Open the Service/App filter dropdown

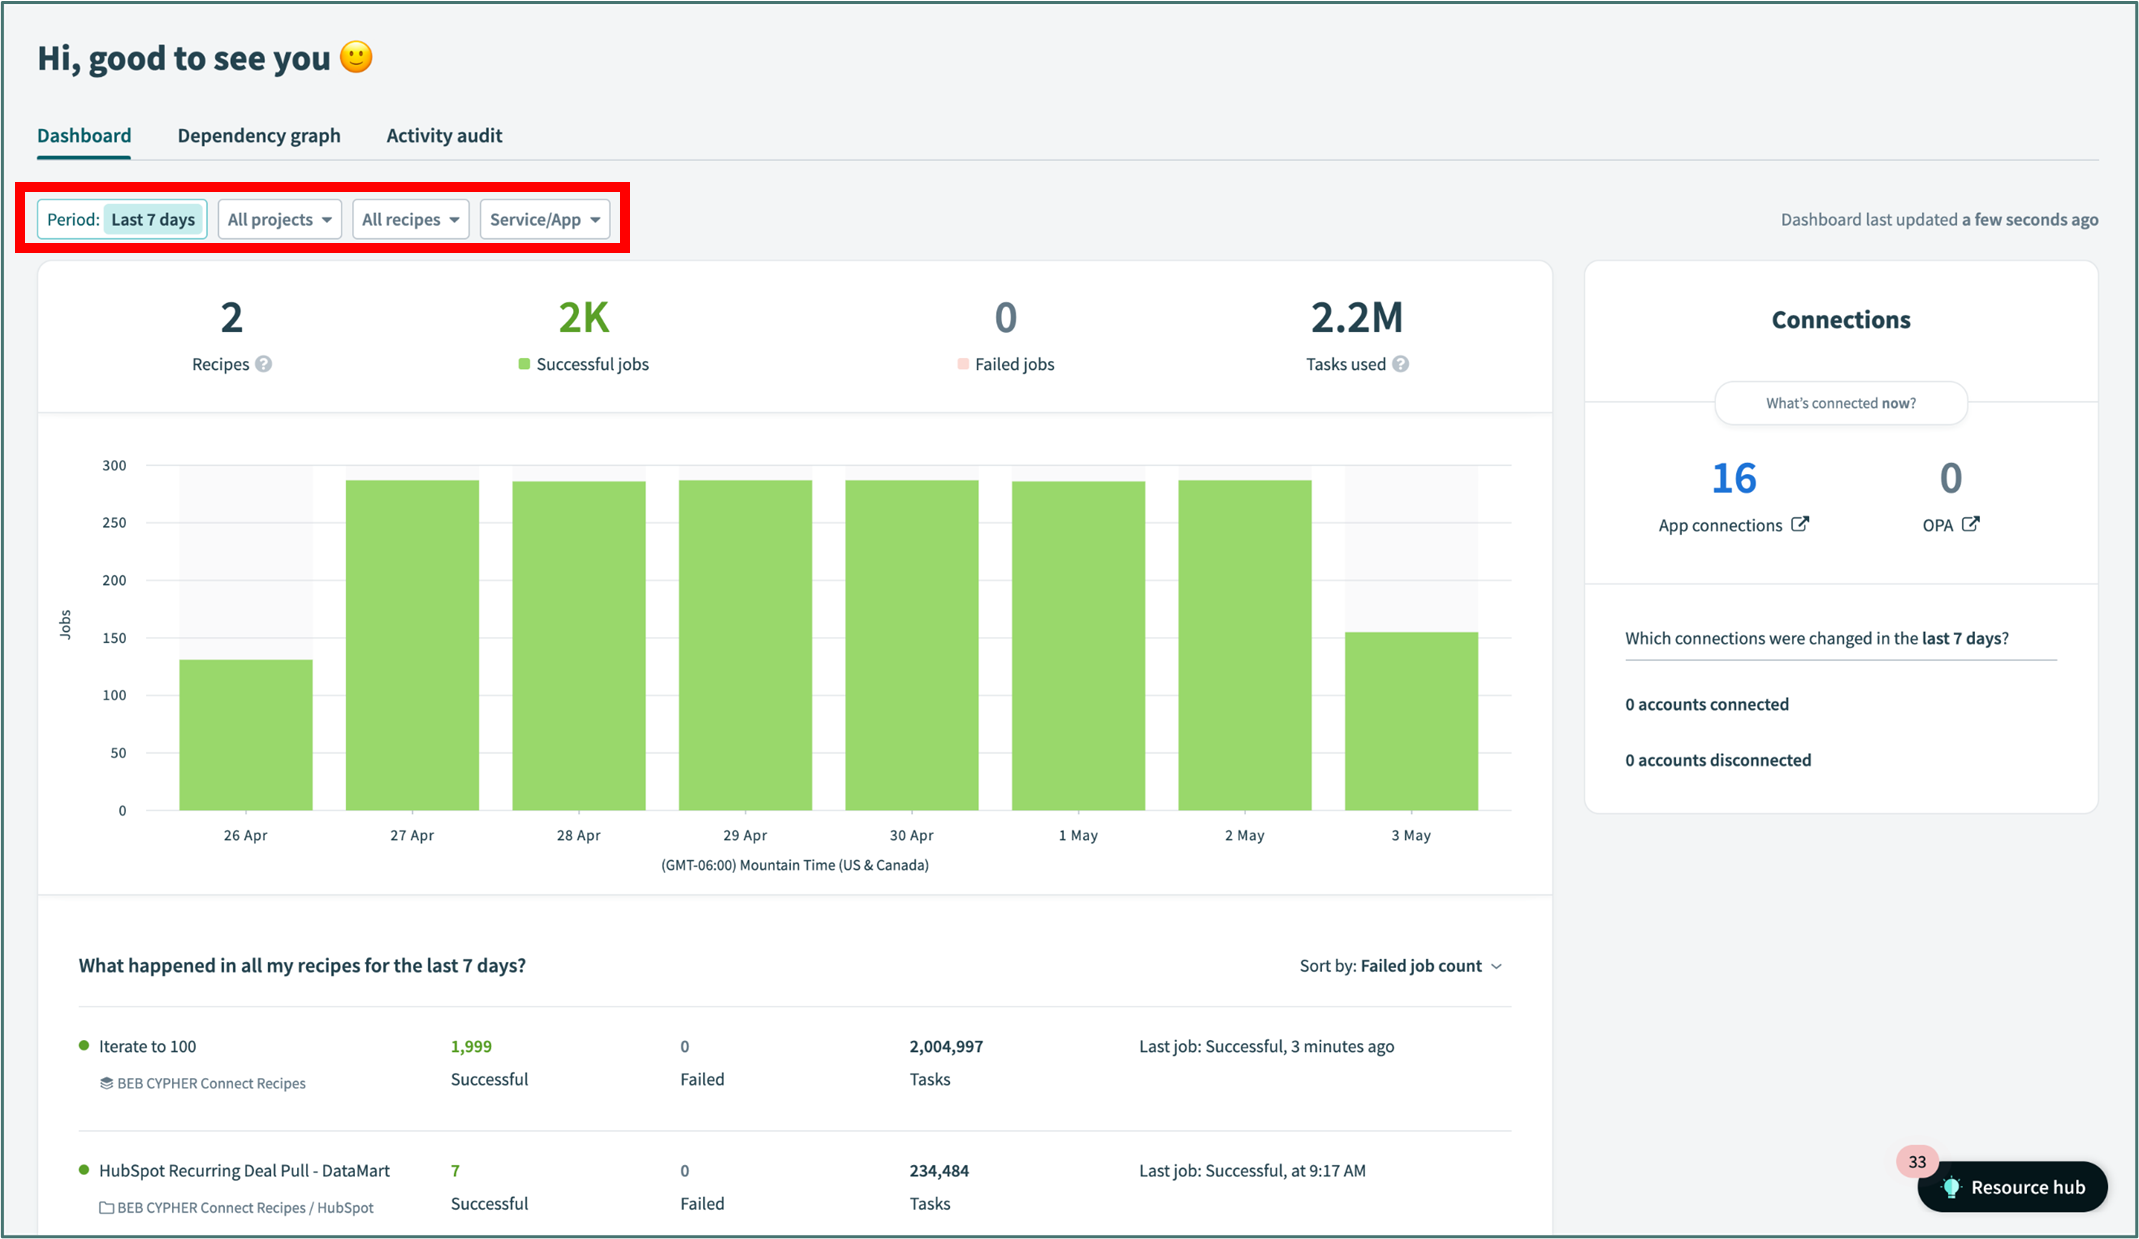545,219
